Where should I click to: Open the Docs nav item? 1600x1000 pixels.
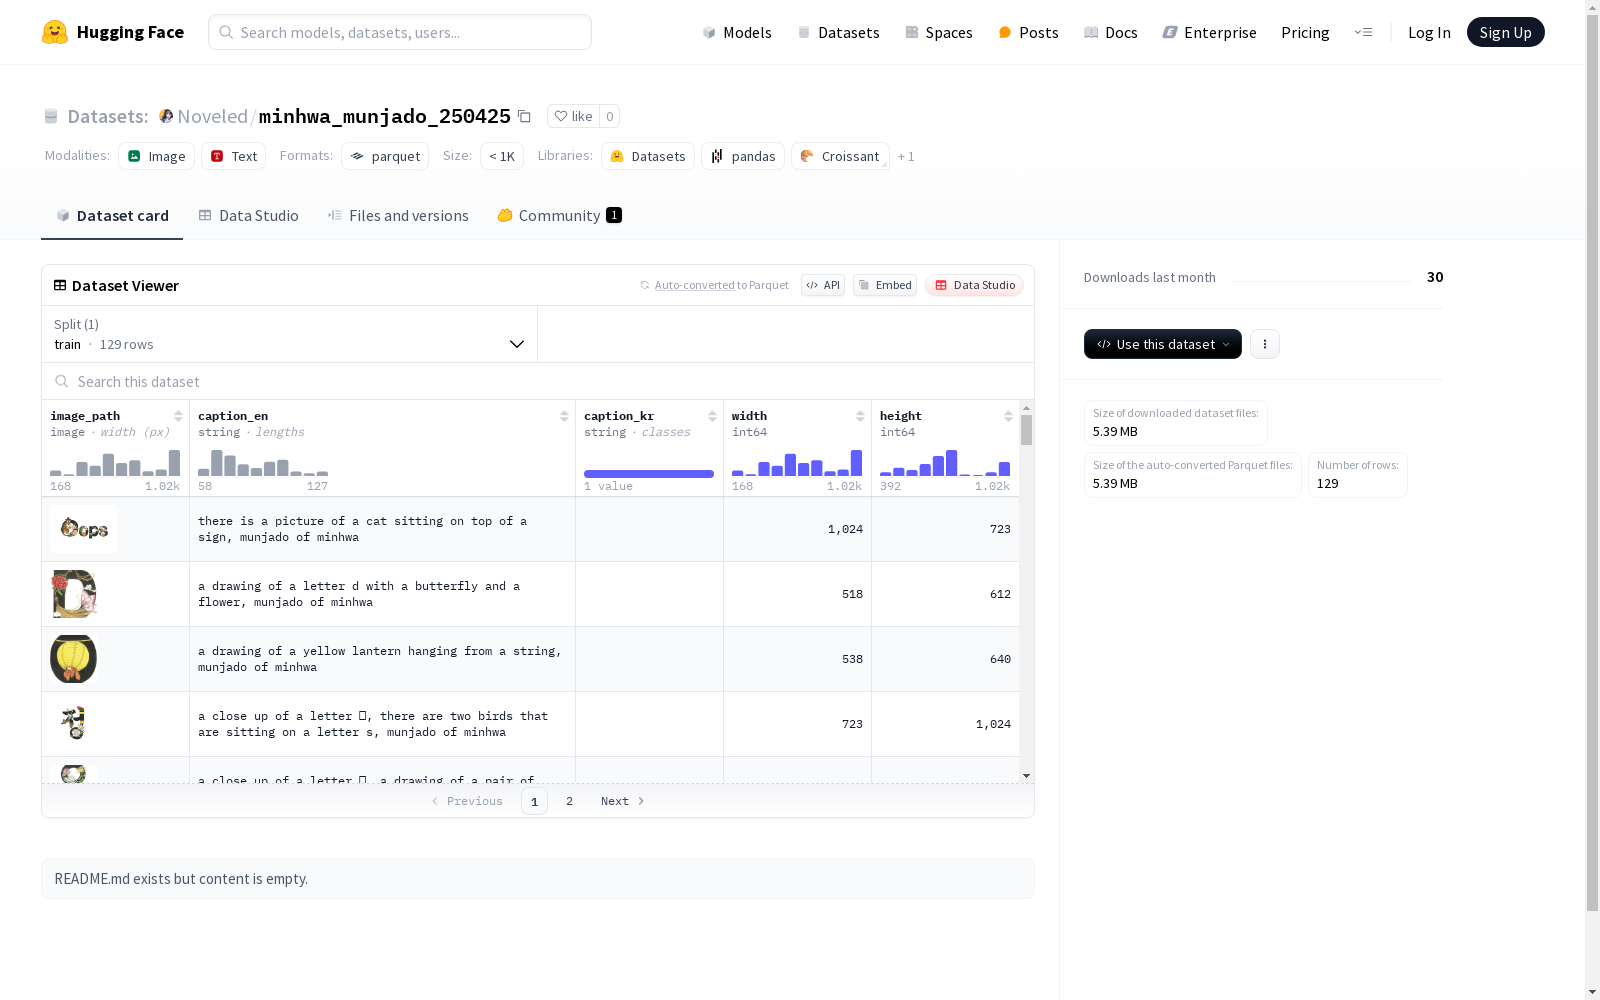coord(1111,32)
